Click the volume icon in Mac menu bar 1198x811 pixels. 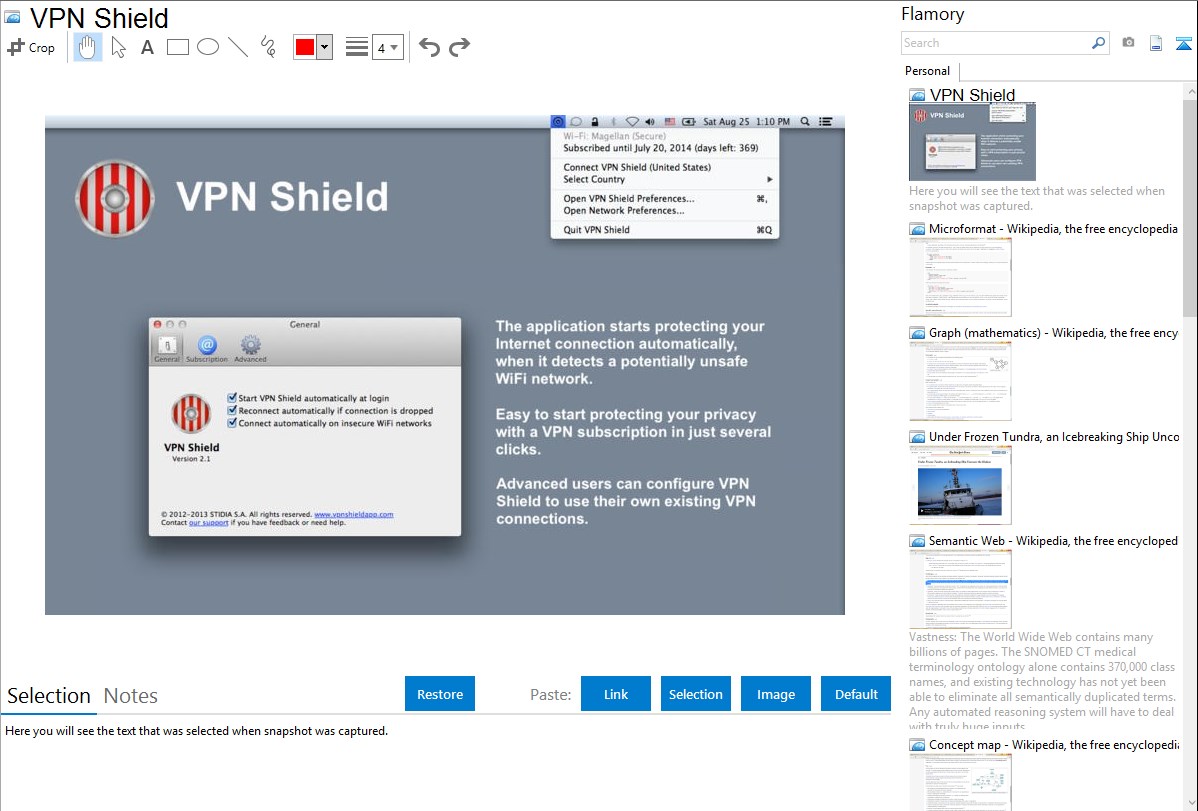tap(650, 122)
